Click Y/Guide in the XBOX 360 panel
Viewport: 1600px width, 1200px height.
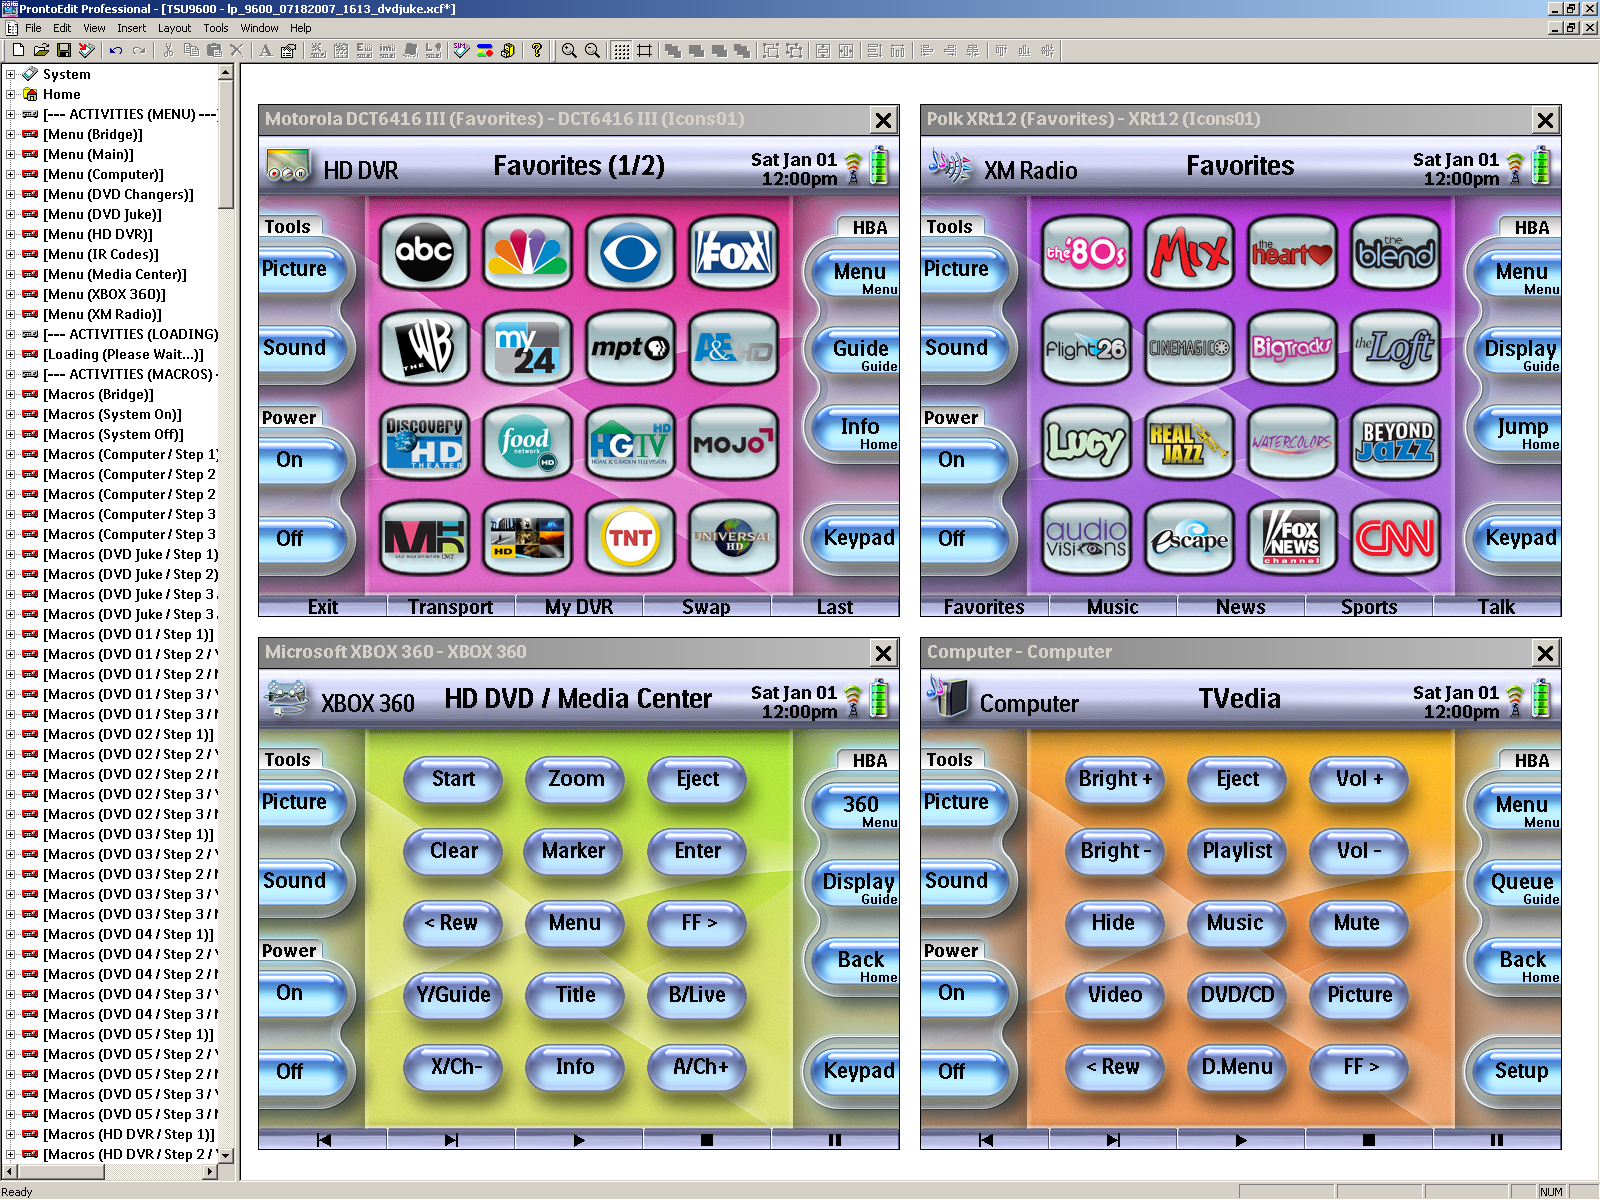pyautogui.click(x=453, y=995)
